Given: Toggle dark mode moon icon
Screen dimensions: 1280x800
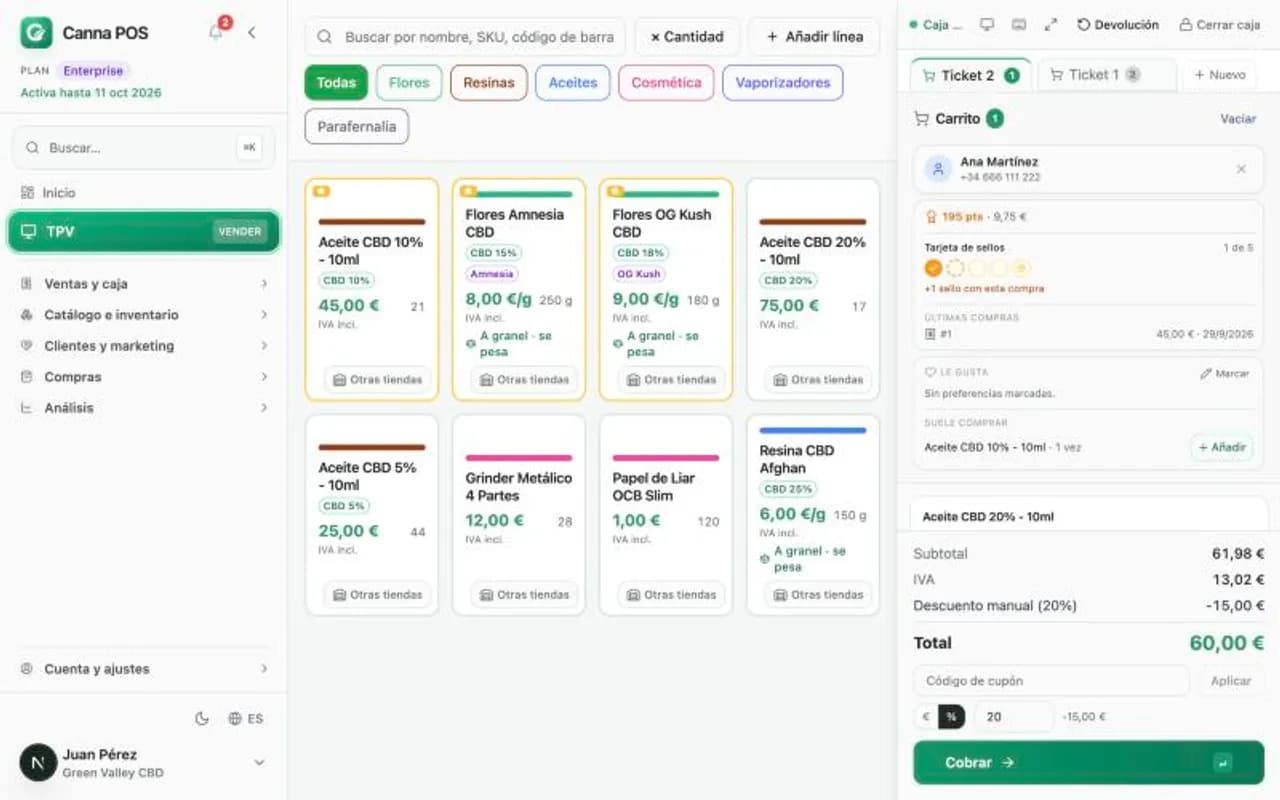Looking at the screenshot, I should [x=202, y=718].
